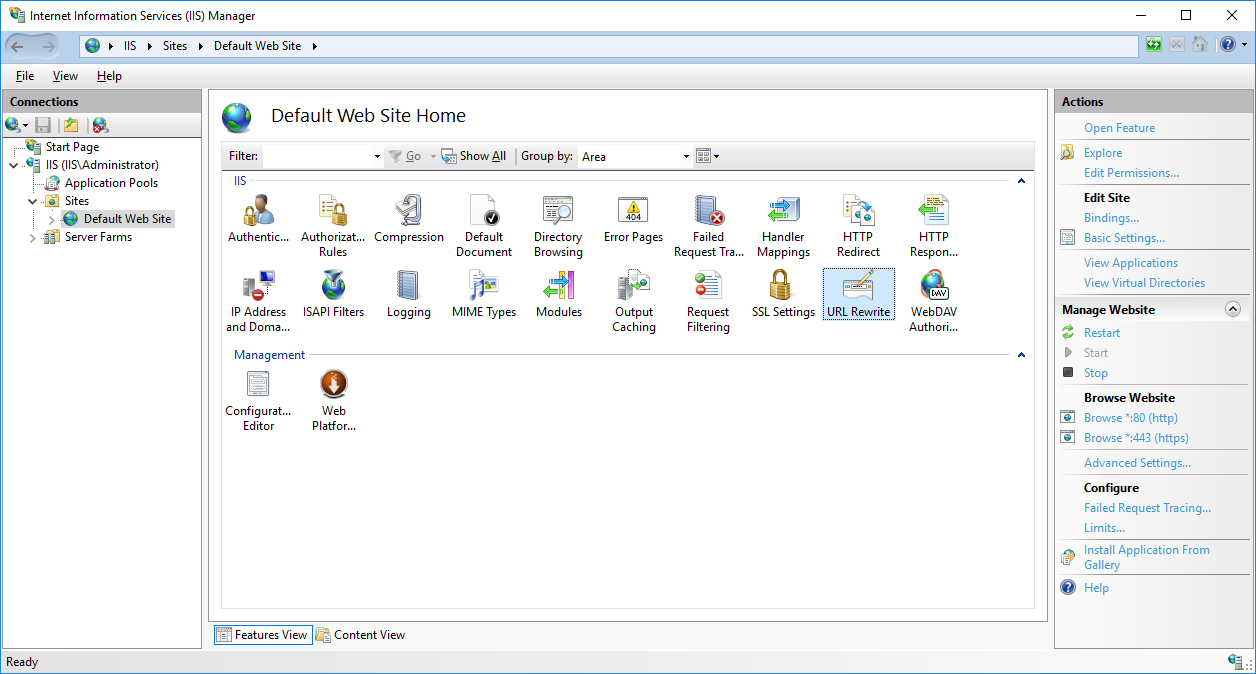Open Advanced Settings link
The image size is (1256, 674).
pos(1137,463)
